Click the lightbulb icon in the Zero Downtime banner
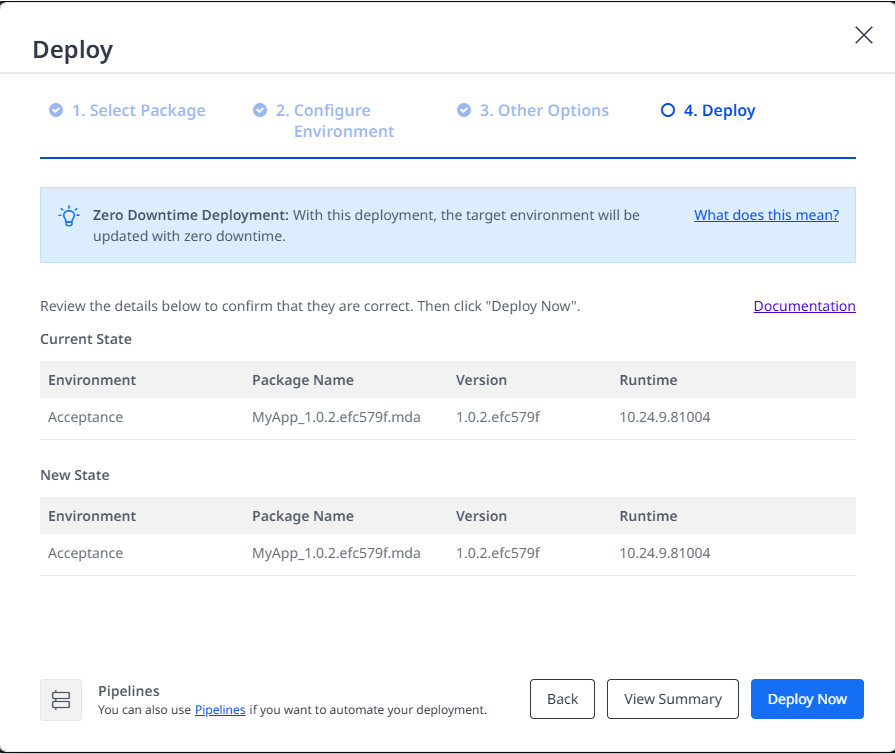This screenshot has height=754, width=895. point(68,215)
